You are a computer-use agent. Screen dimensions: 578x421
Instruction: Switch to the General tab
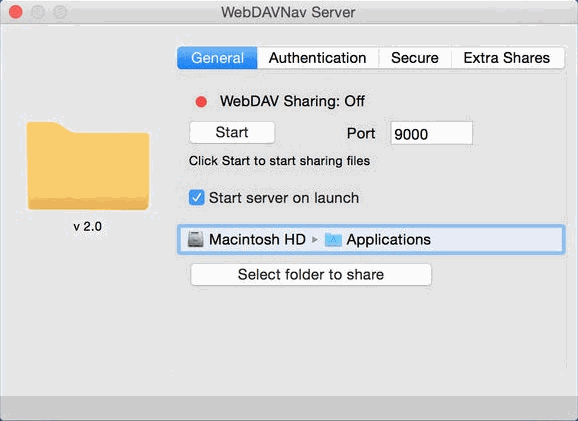tap(217, 58)
